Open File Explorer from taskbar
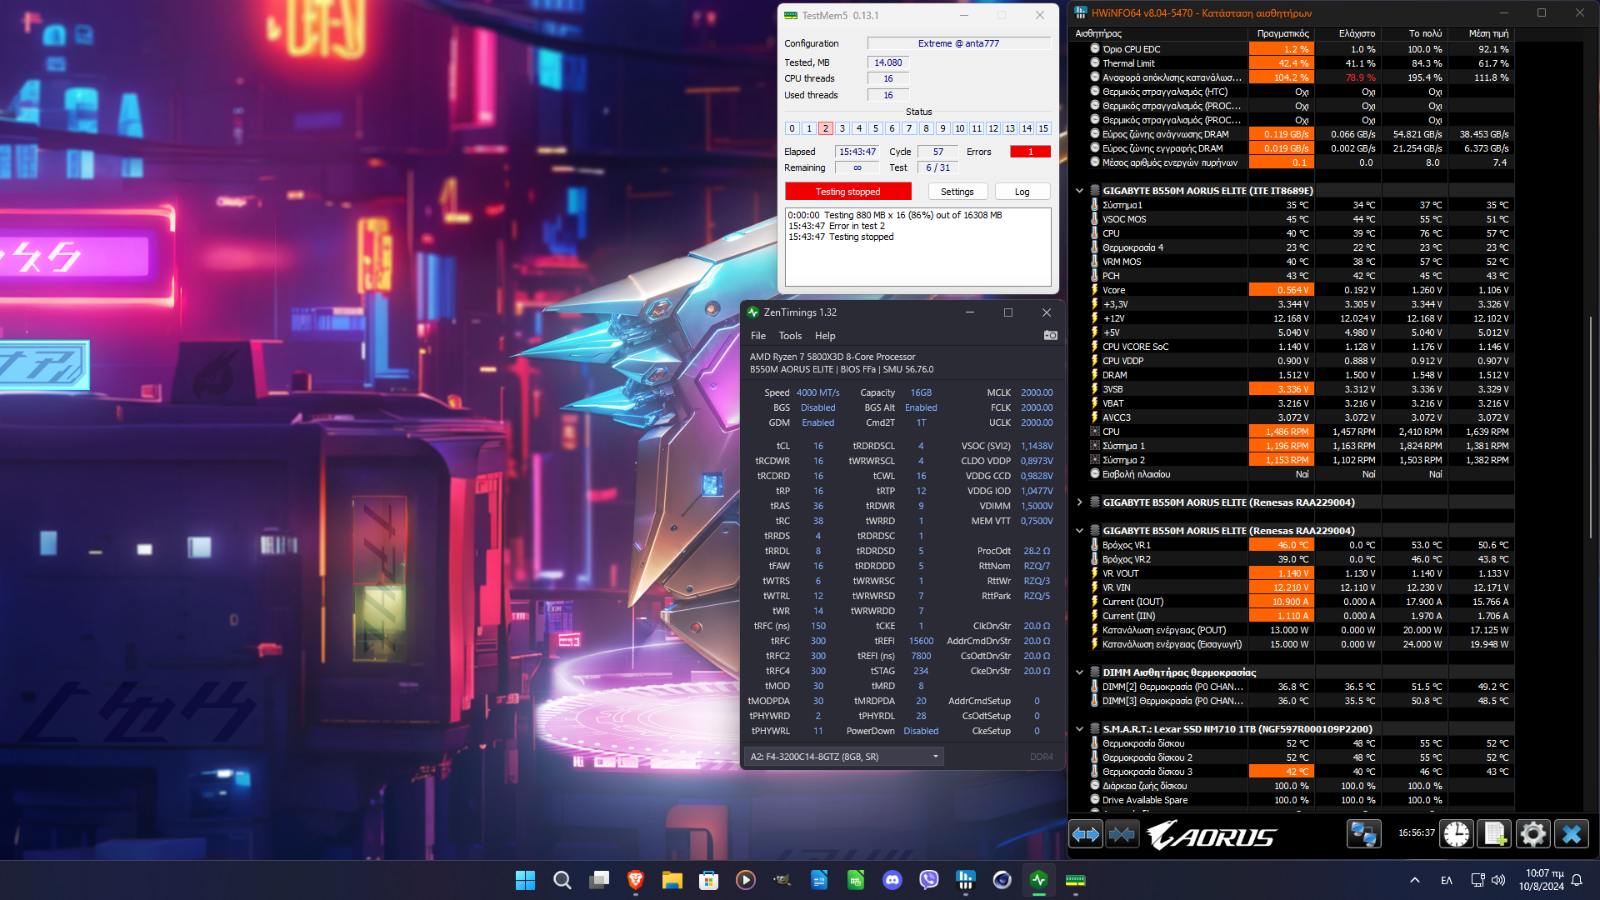 tap(672, 880)
